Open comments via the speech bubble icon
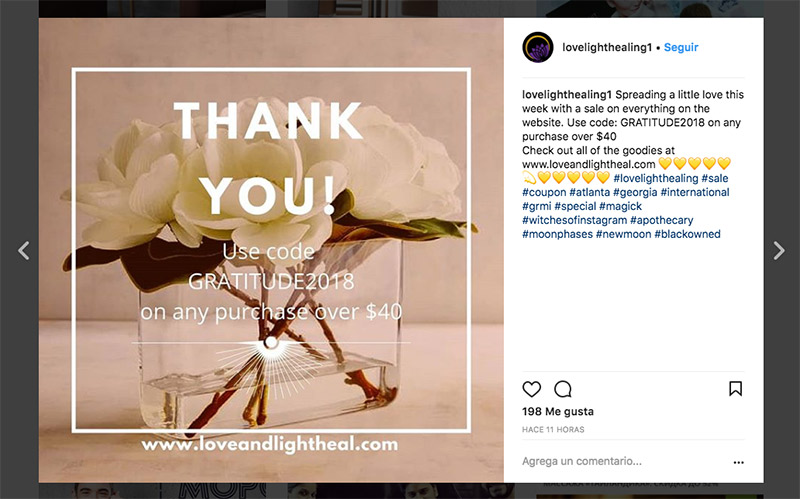The height and width of the screenshot is (499, 800). tap(563, 389)
